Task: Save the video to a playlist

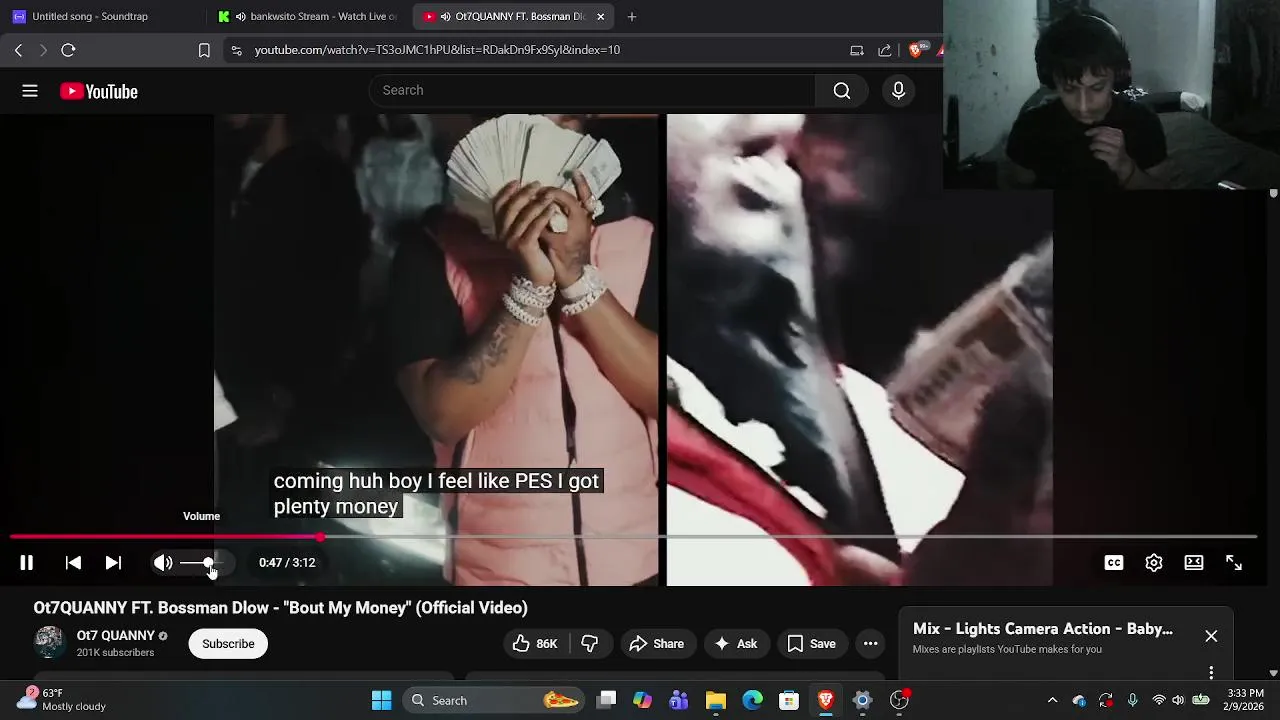Action: click(811, 644)
